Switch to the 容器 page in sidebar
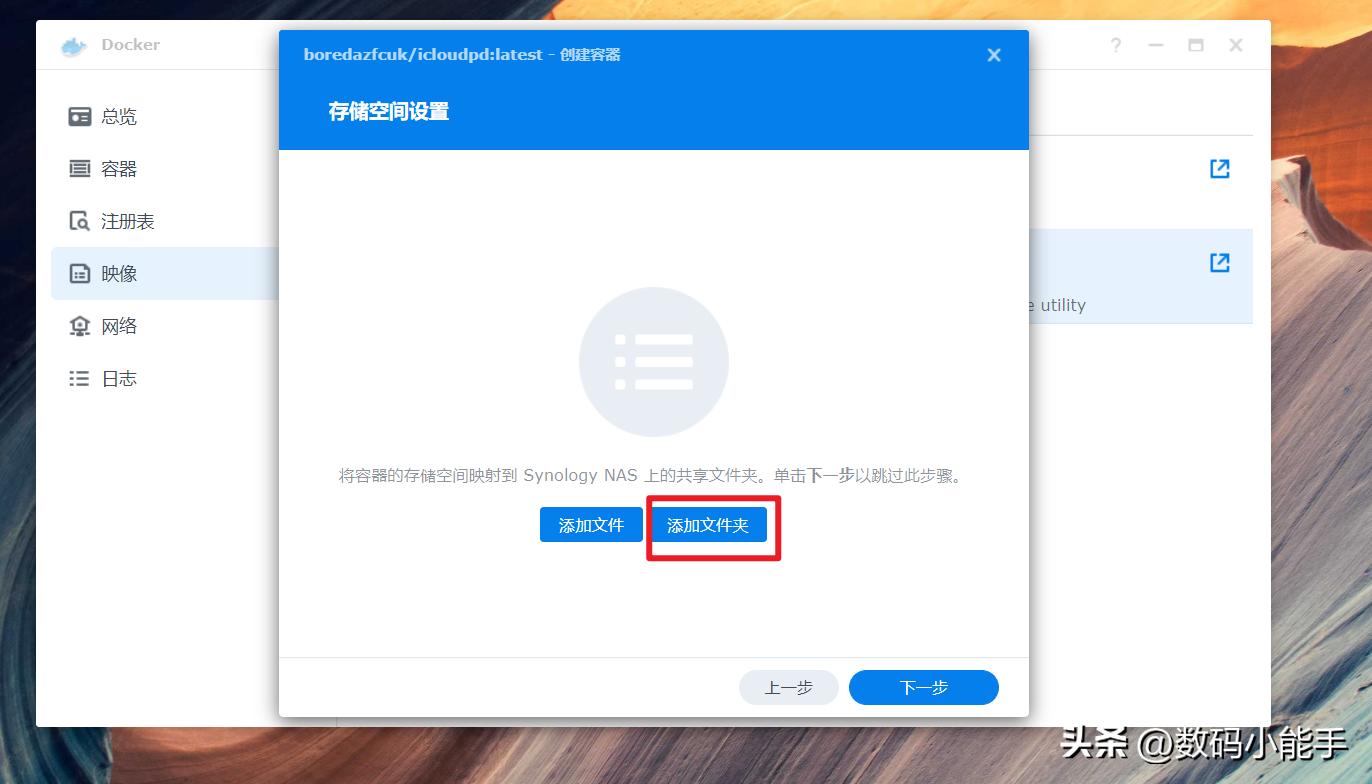The height and width of the screenshot is (784, 1372). [118, 169]
